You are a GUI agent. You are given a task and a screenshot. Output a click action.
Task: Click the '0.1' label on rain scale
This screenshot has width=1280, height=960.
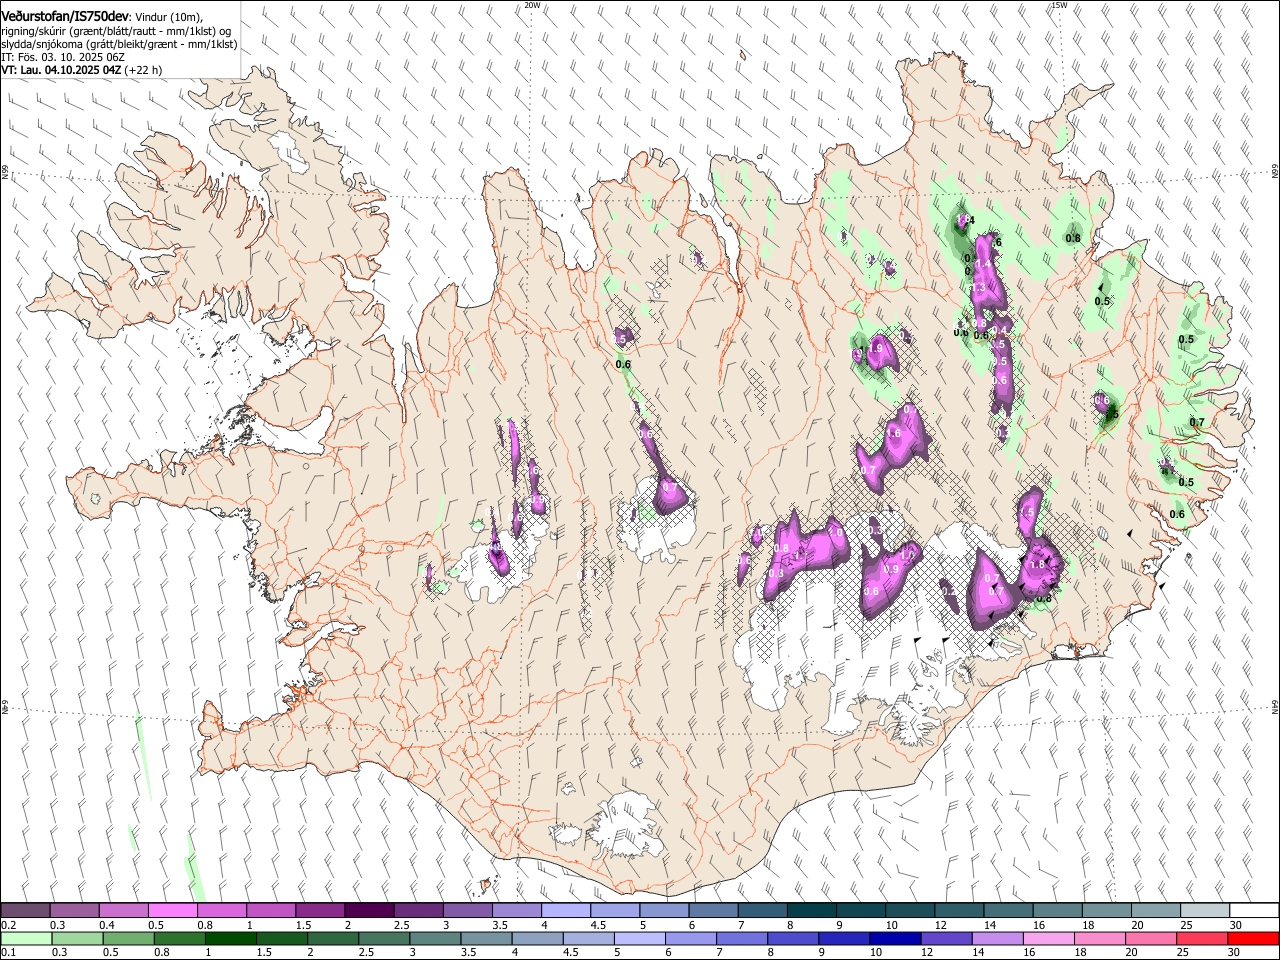[x=8, y=953]
